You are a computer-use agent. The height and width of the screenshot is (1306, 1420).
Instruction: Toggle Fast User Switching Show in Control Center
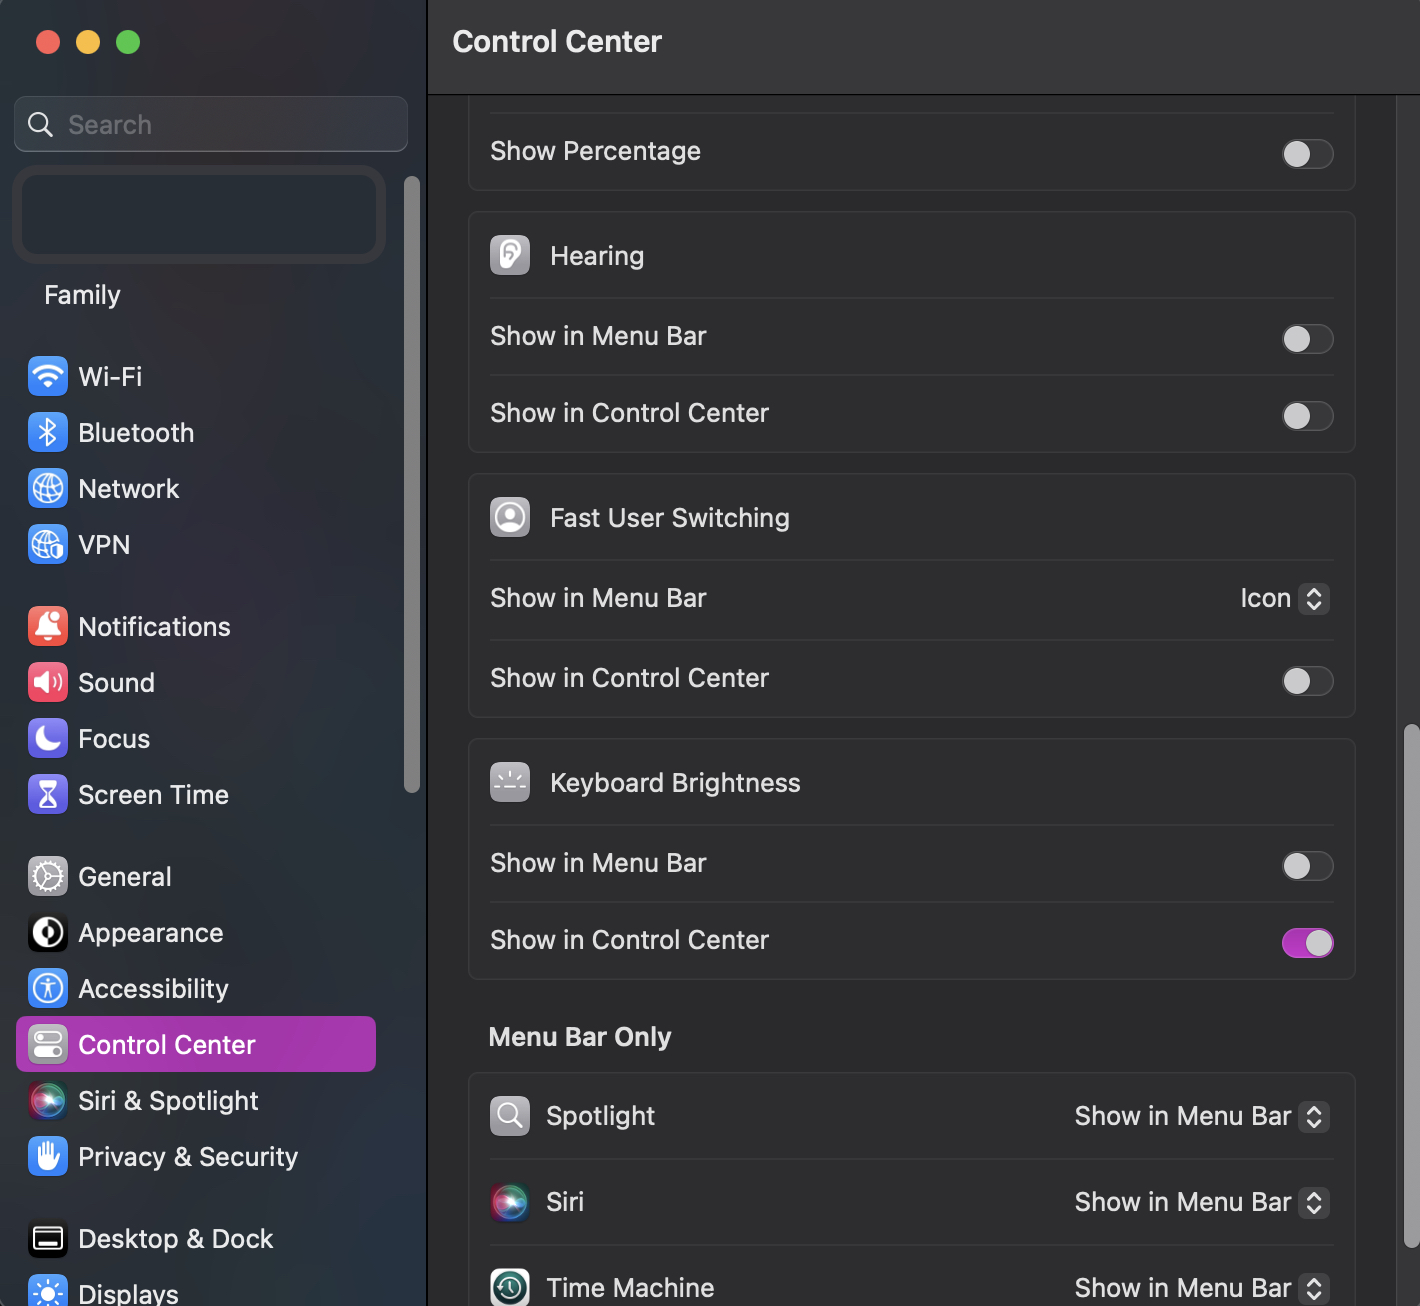coord(1308,681)
